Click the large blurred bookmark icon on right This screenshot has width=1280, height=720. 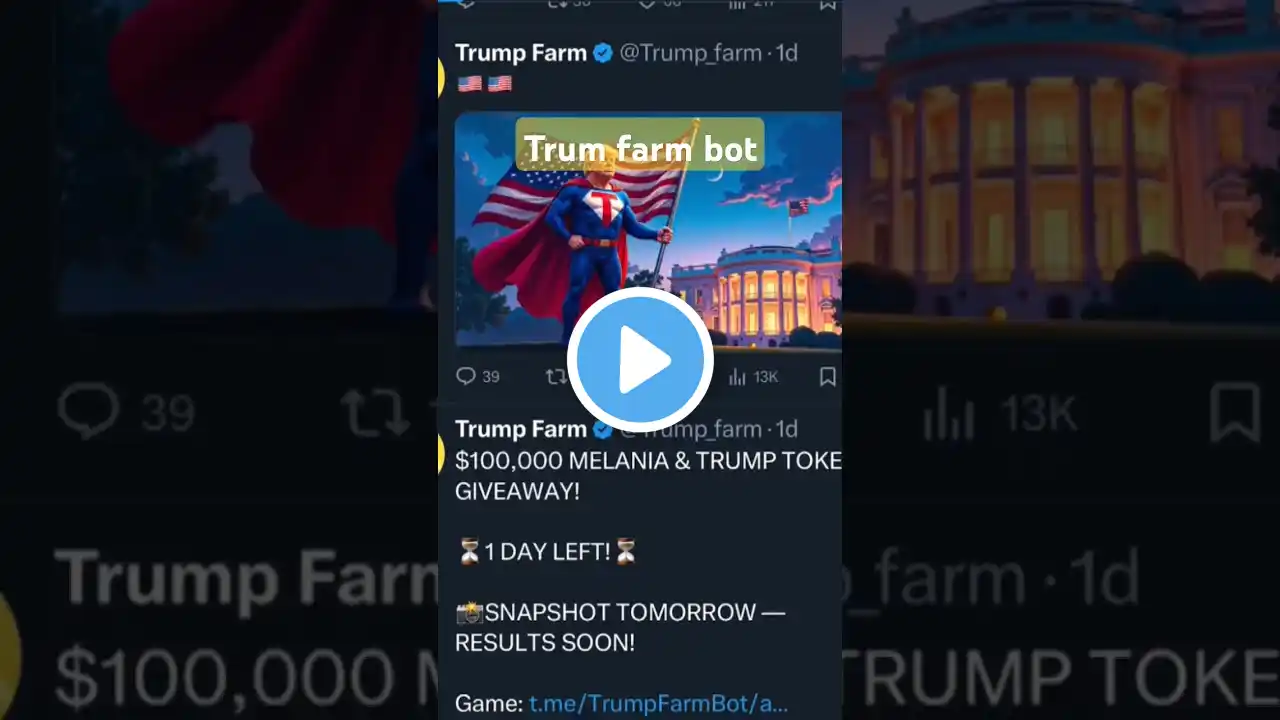pyautogui.click(x=1236, y=411)
